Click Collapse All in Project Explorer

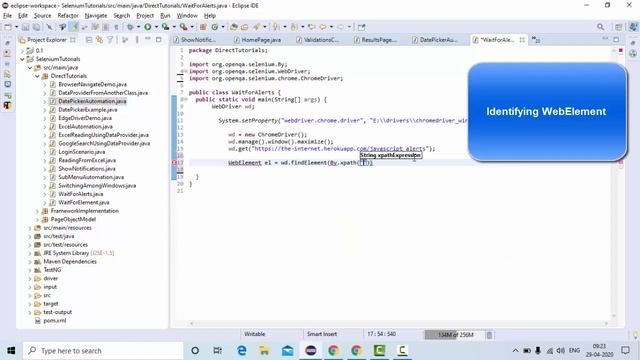click(89, 40)
